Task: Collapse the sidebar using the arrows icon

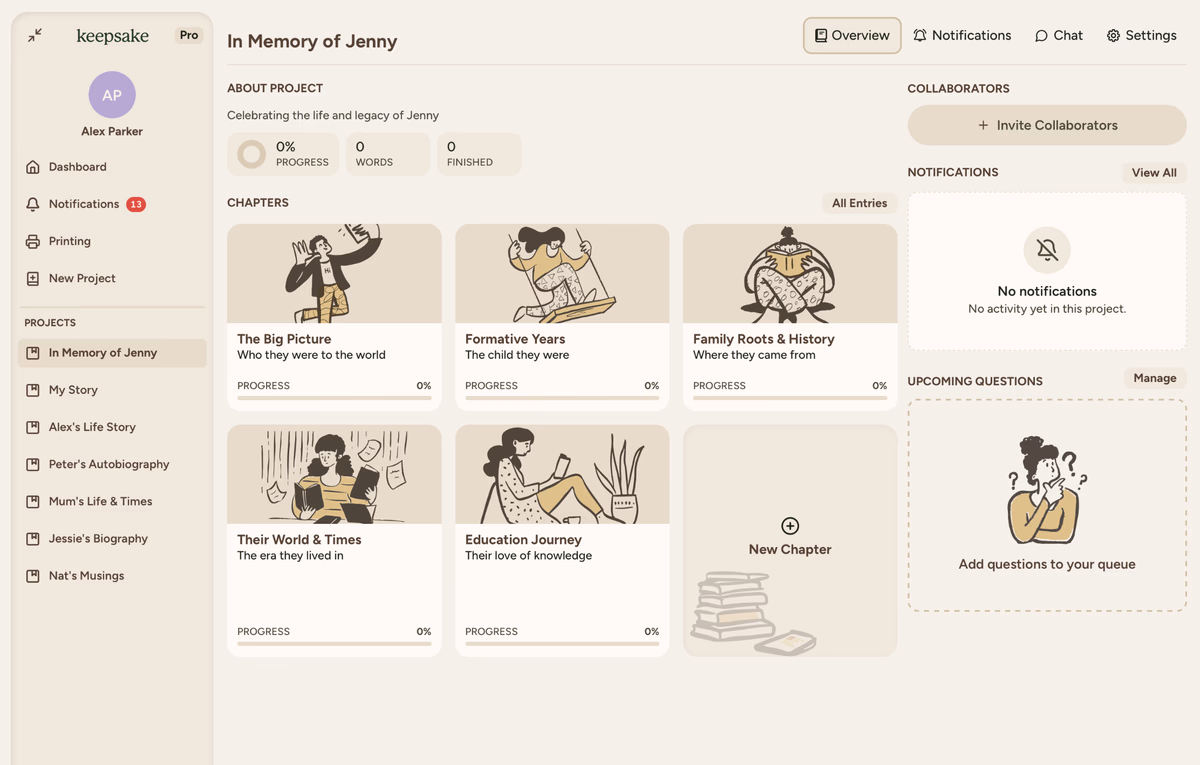Action: pos(35,35)
